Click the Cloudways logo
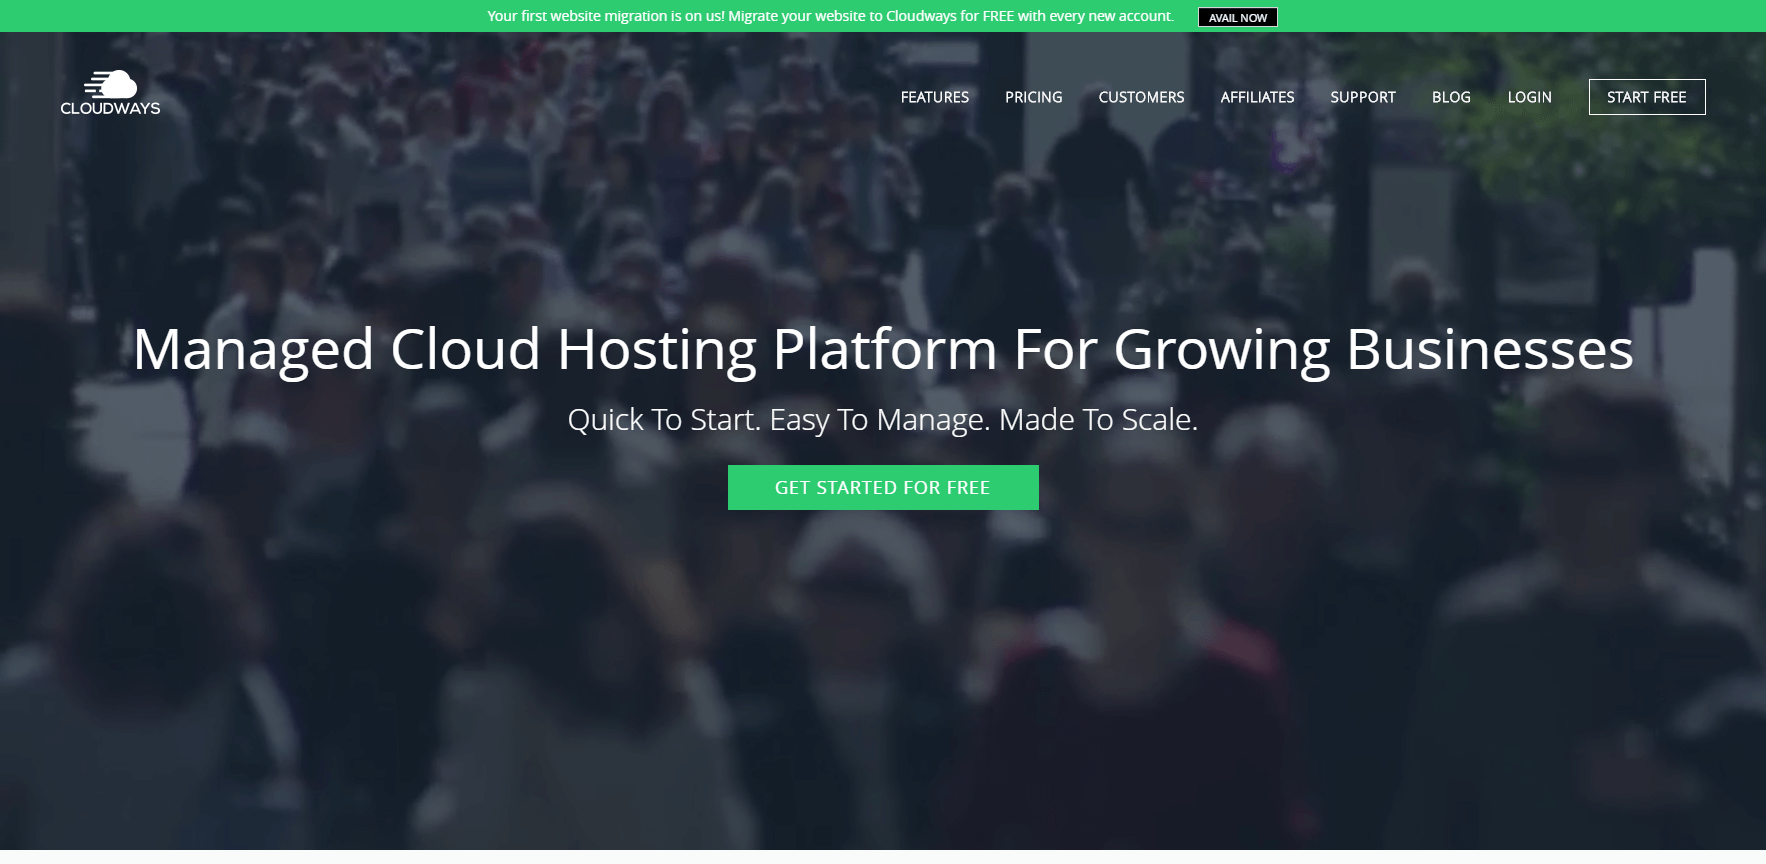 point(110,93)
